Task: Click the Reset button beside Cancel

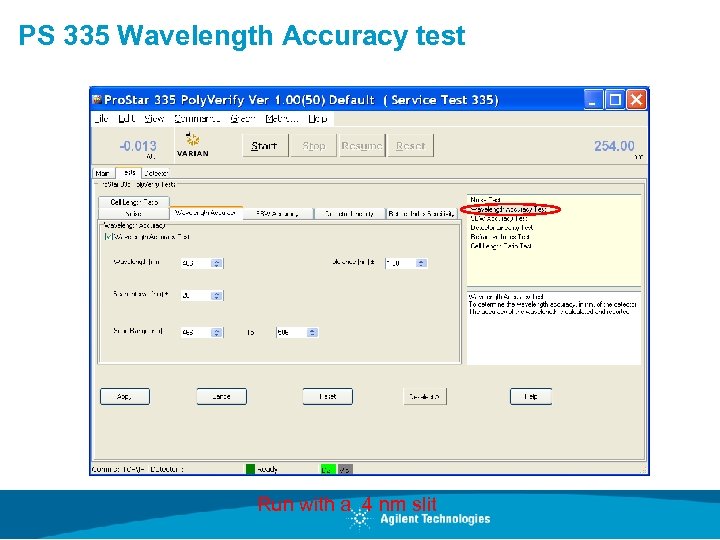Action: [x=328, y=396]
